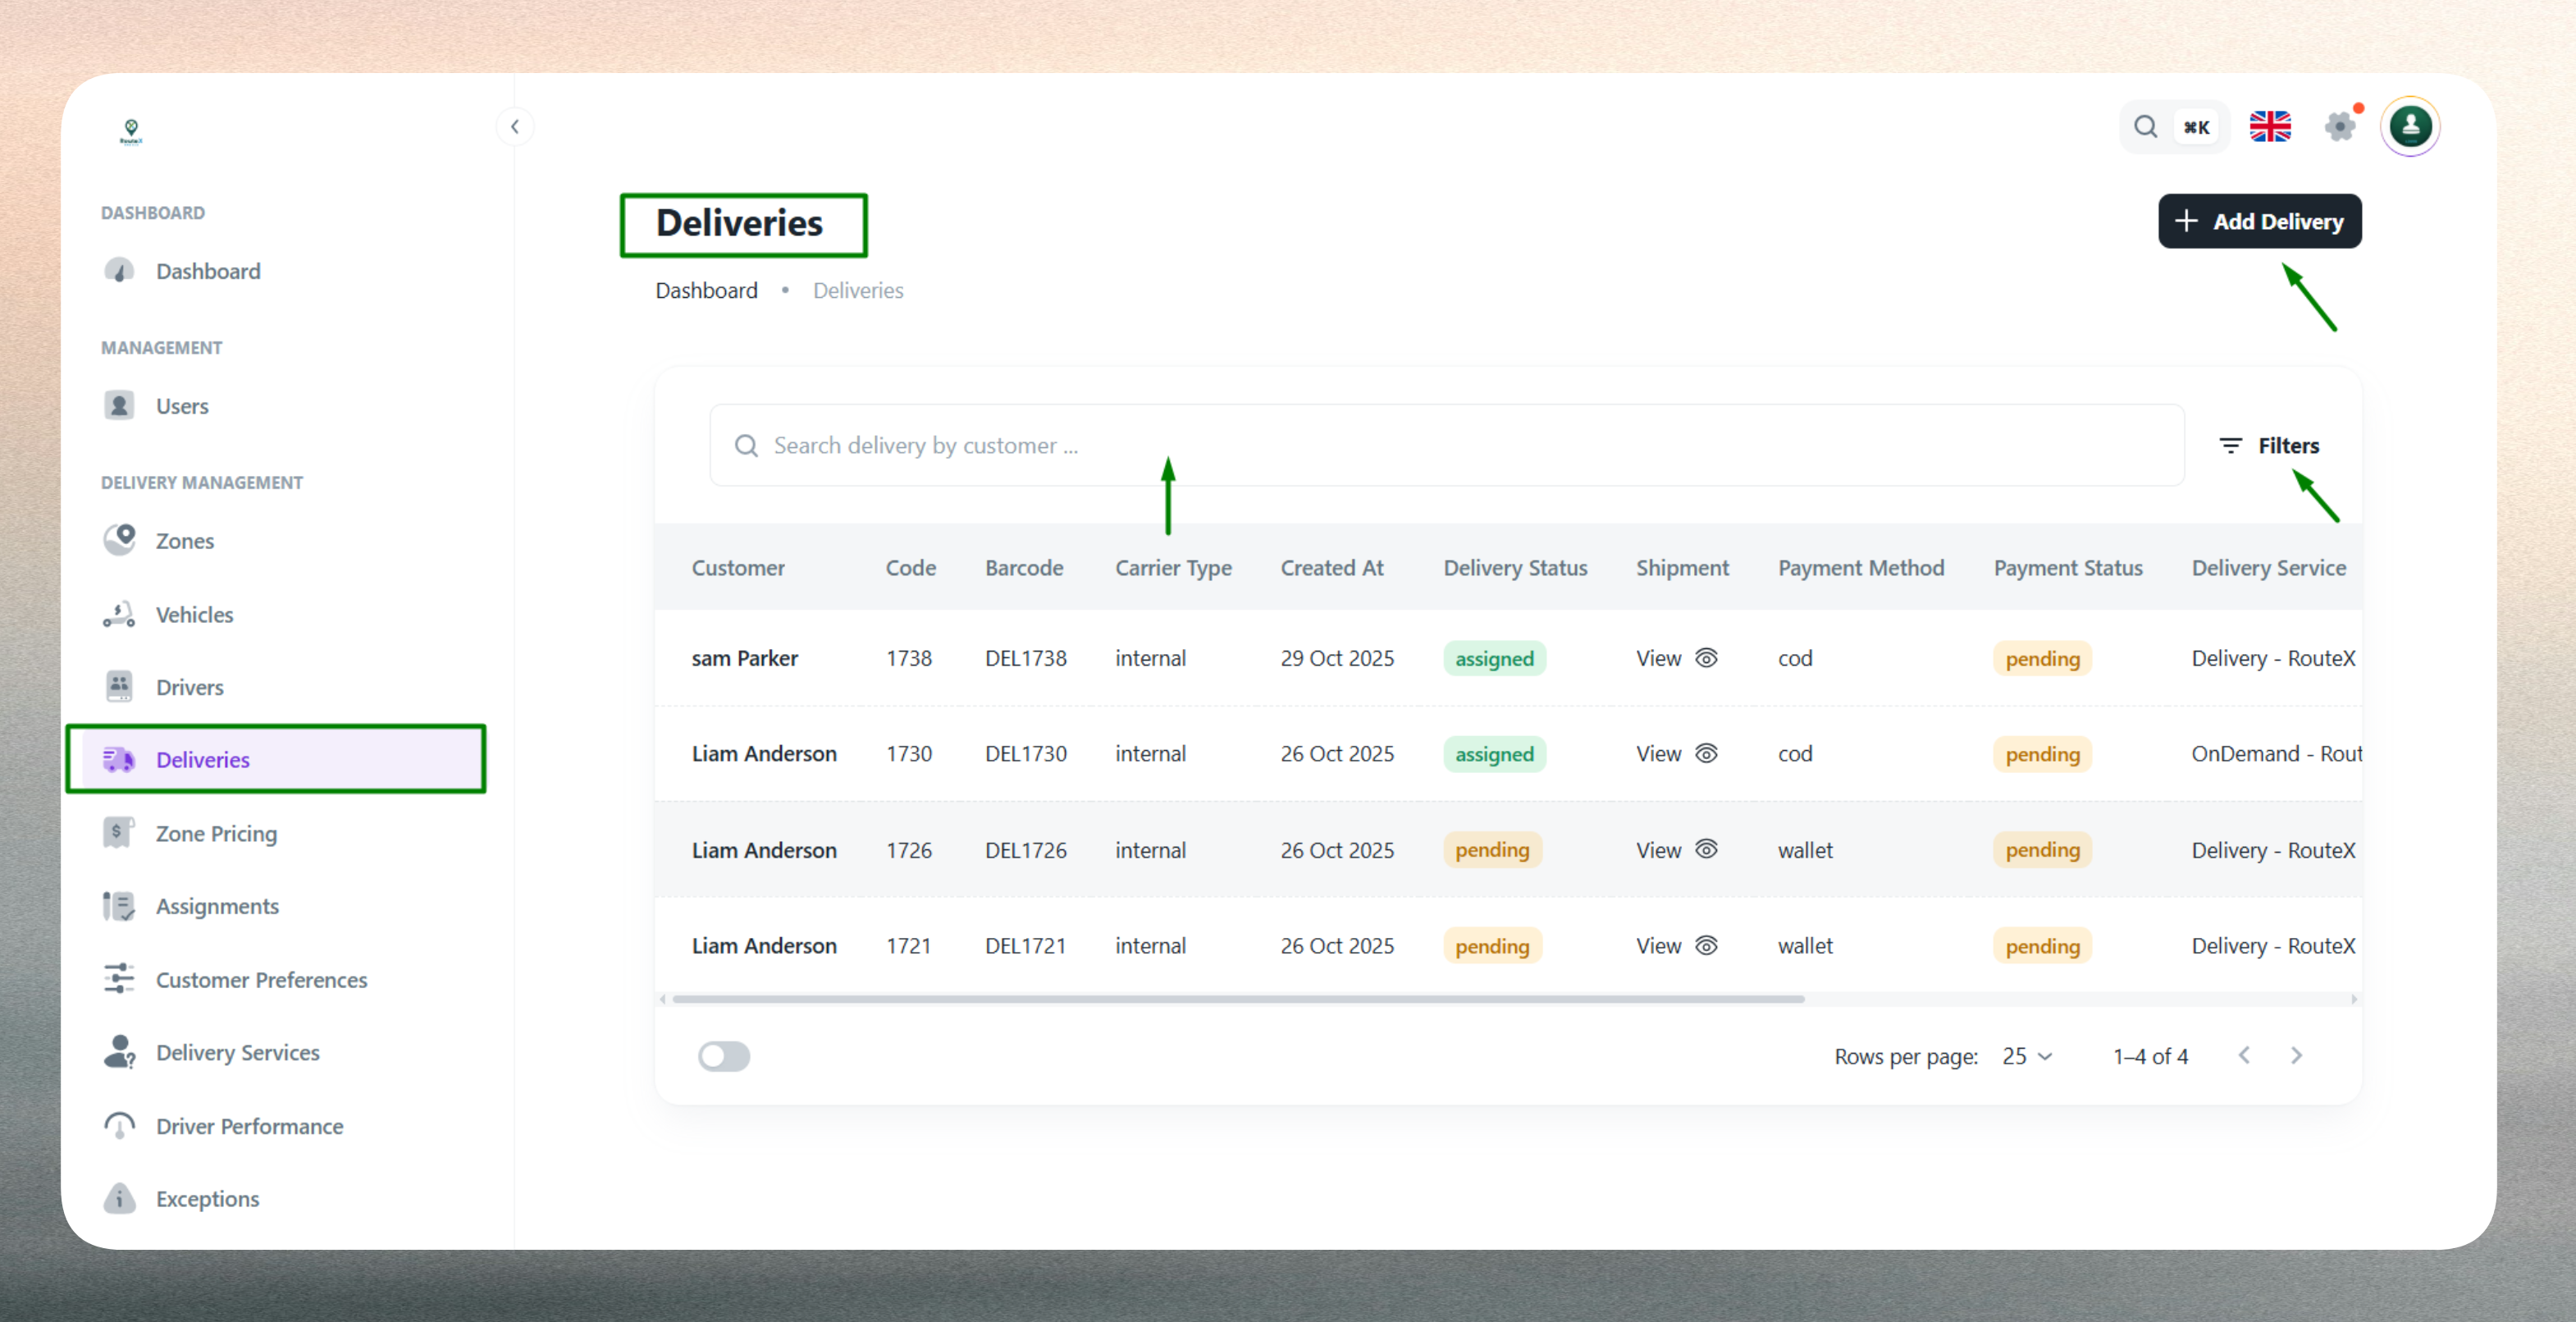Select the Vehicles management icon
This screenshot has width=2576, height=1322.
coord(119,614)
